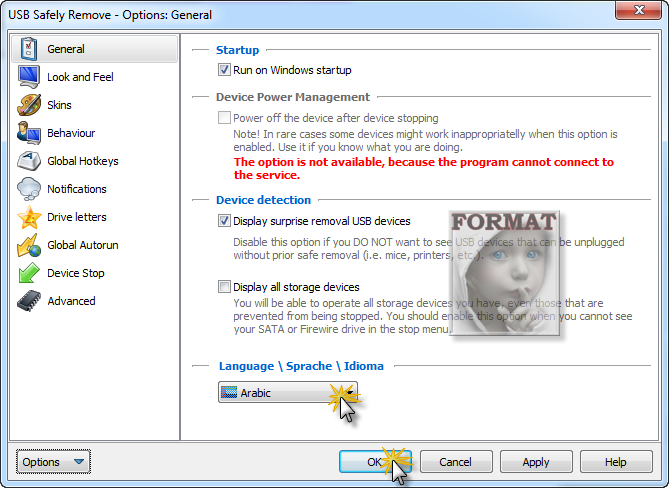Open Look and Feel monitor icon

[29, 77]
